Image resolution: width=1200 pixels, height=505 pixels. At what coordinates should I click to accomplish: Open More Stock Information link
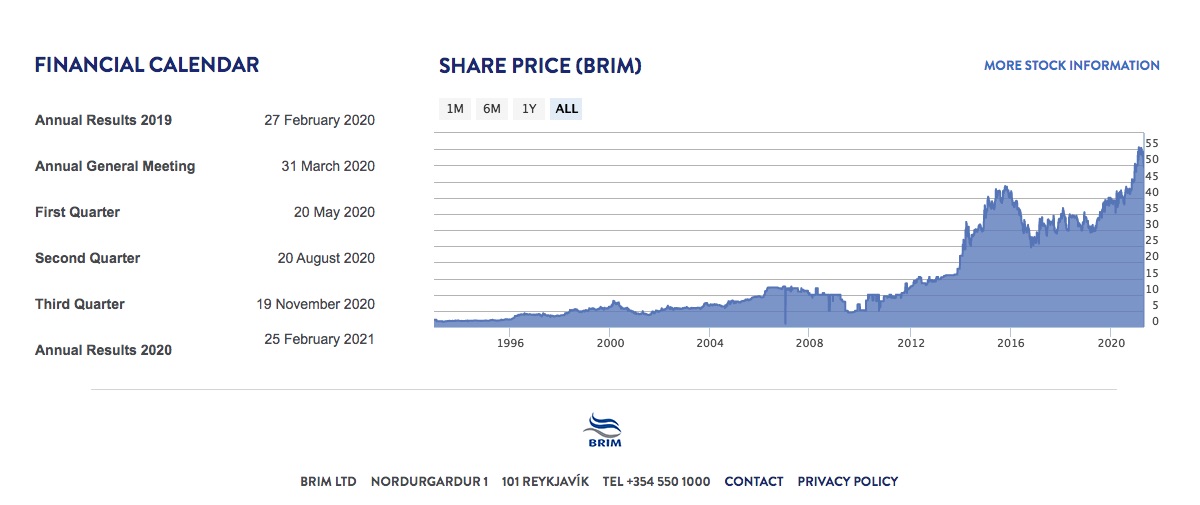click(x=1071, y=66)
